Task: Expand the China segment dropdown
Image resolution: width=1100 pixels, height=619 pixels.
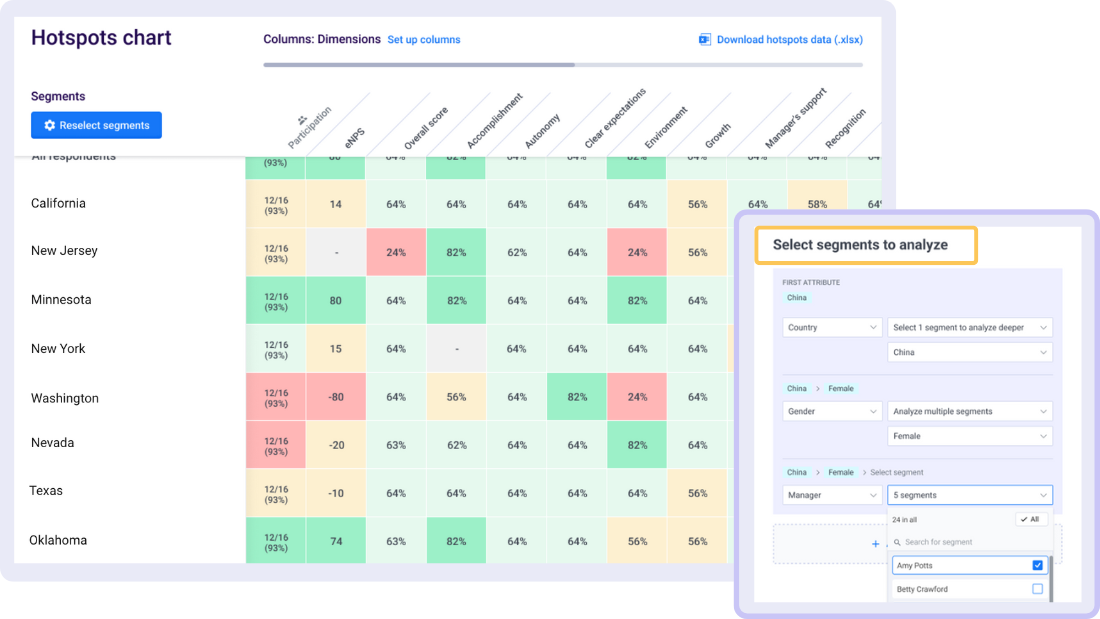Action: (969, 352)
